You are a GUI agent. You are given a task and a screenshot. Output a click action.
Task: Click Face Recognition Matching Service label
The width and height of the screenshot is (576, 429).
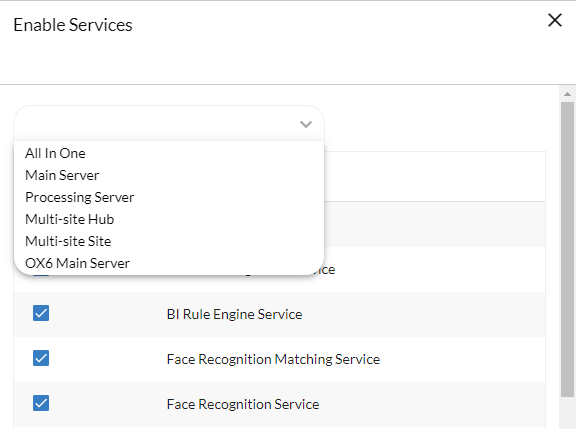click(273, 359)
